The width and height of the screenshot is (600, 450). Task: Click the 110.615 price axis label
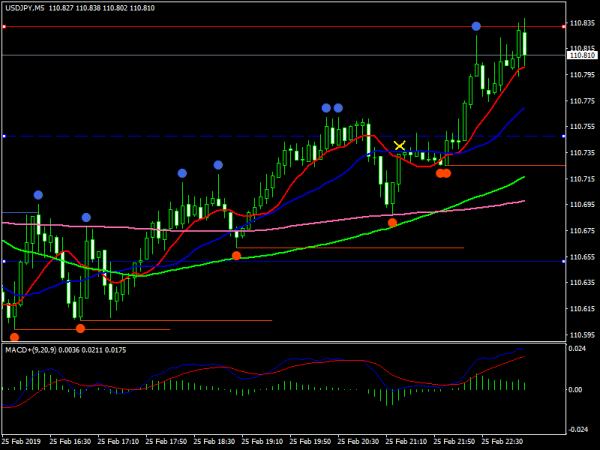(x=582, y=309)
